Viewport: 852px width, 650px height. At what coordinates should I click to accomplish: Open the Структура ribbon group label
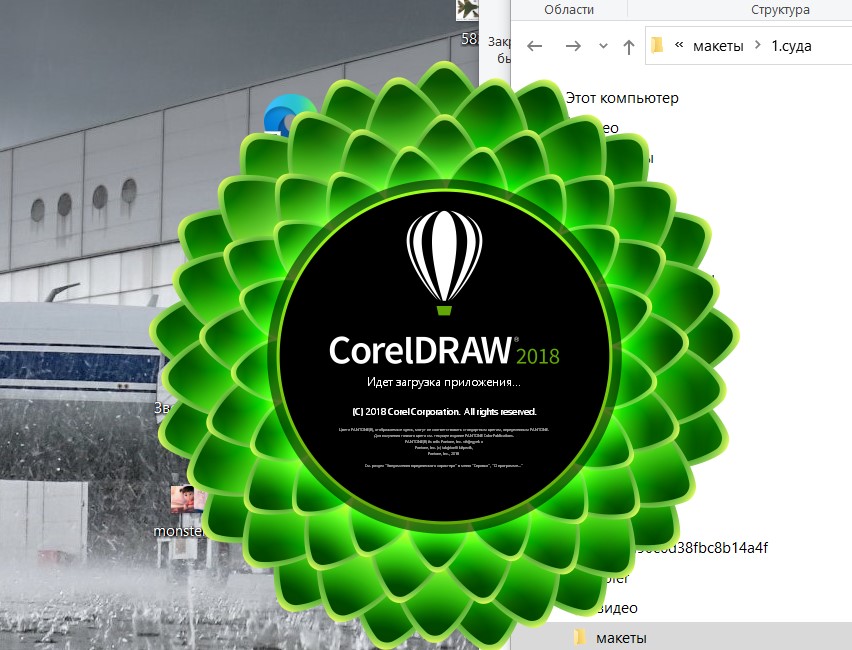pyautogui.click(x=780, y=10)
